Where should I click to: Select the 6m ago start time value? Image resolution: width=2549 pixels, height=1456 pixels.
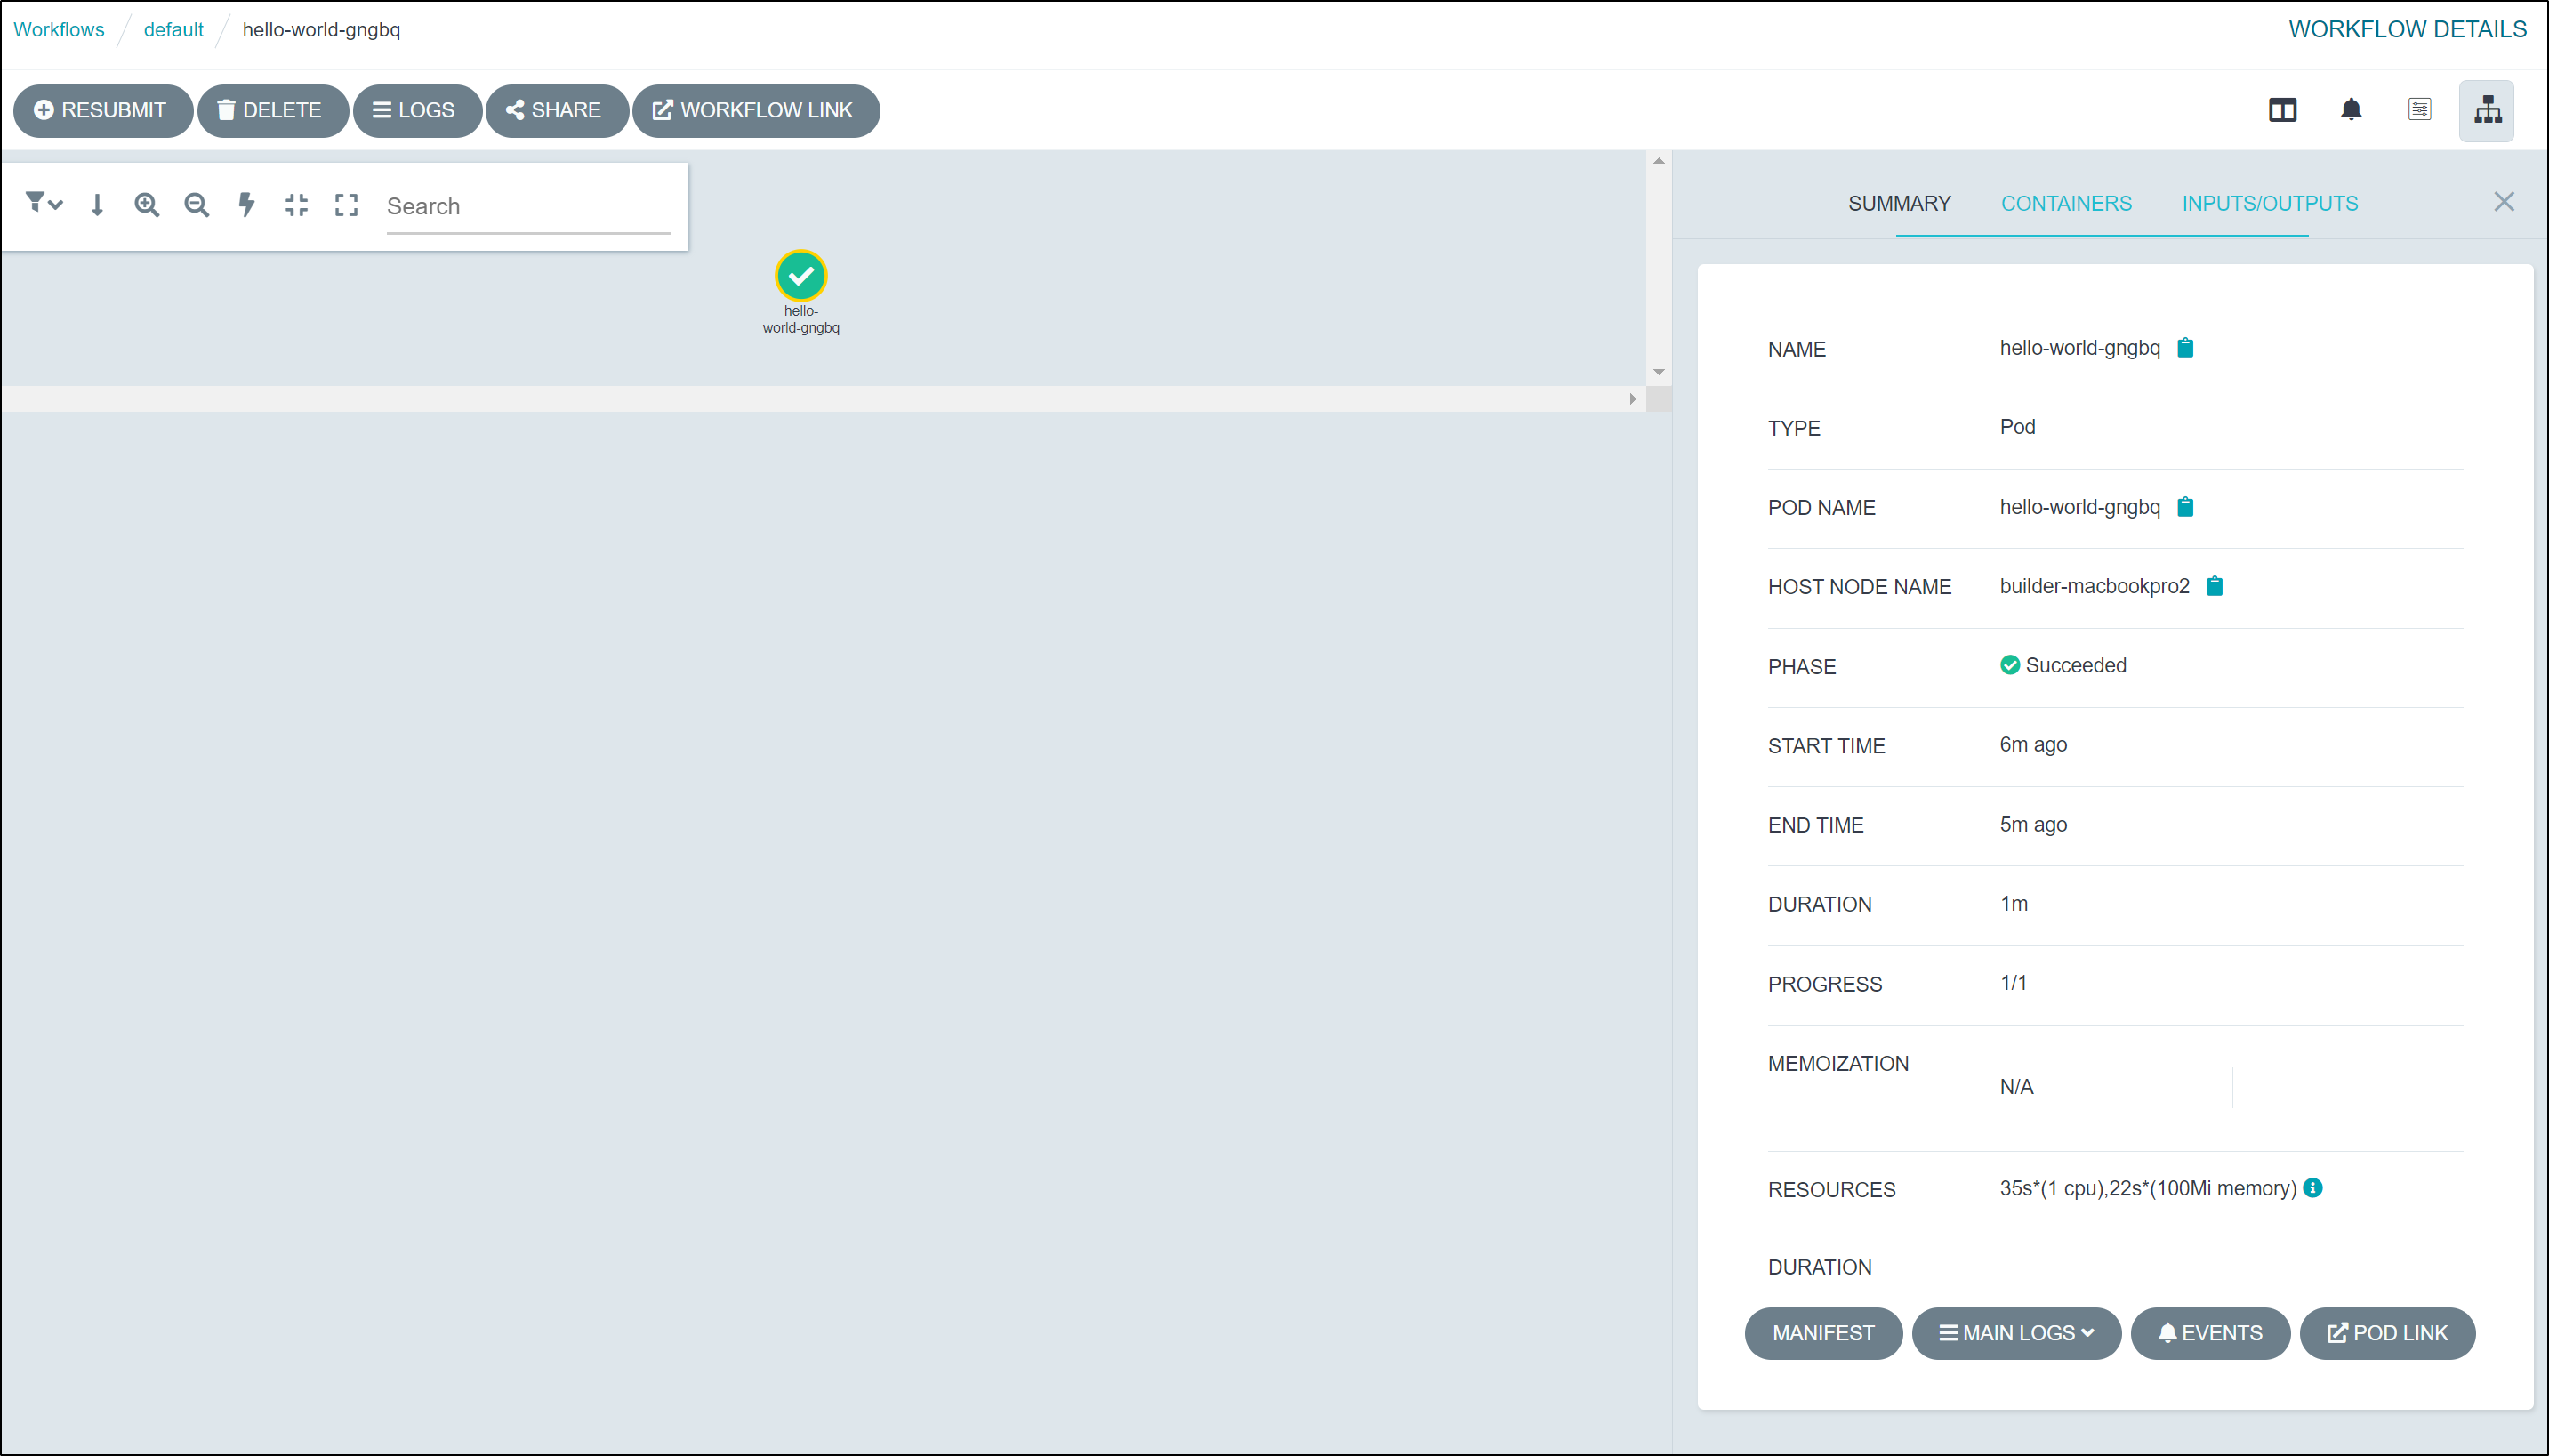click(2033, 745)
